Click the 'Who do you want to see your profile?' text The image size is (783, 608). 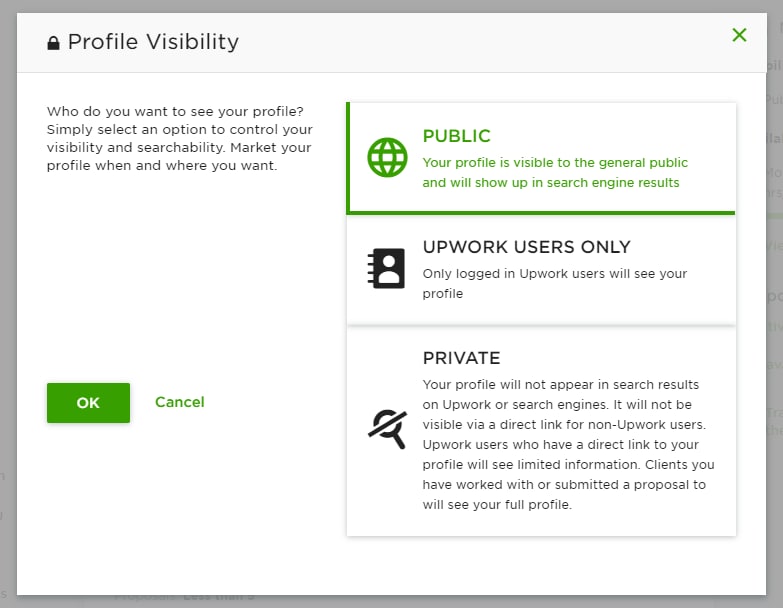coord(175,111)
